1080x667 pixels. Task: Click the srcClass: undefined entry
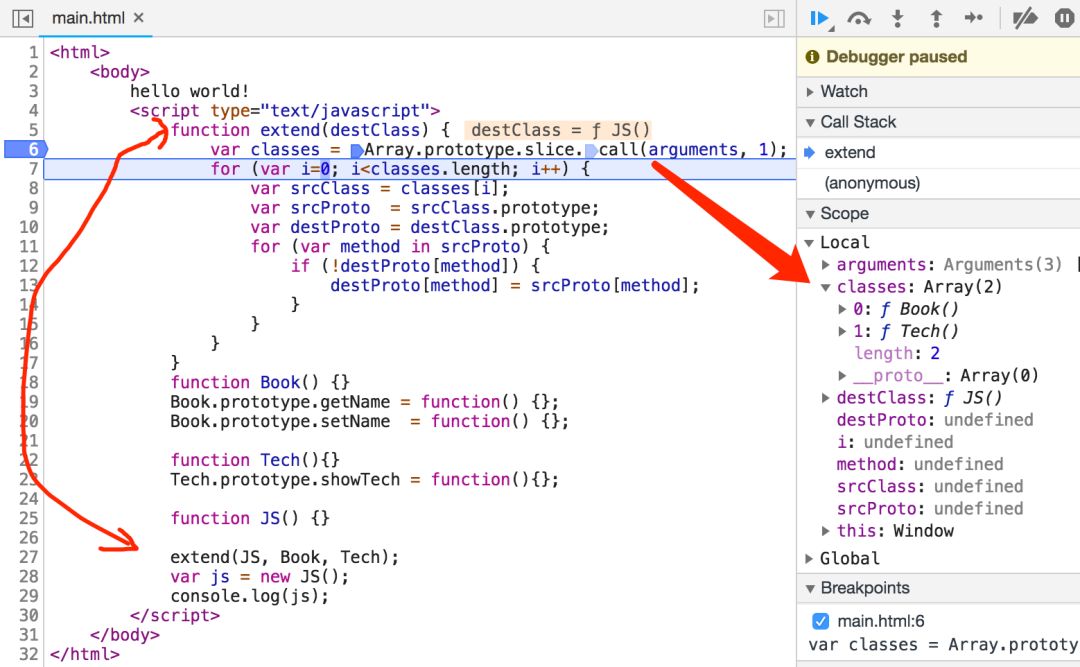[929, 486]
